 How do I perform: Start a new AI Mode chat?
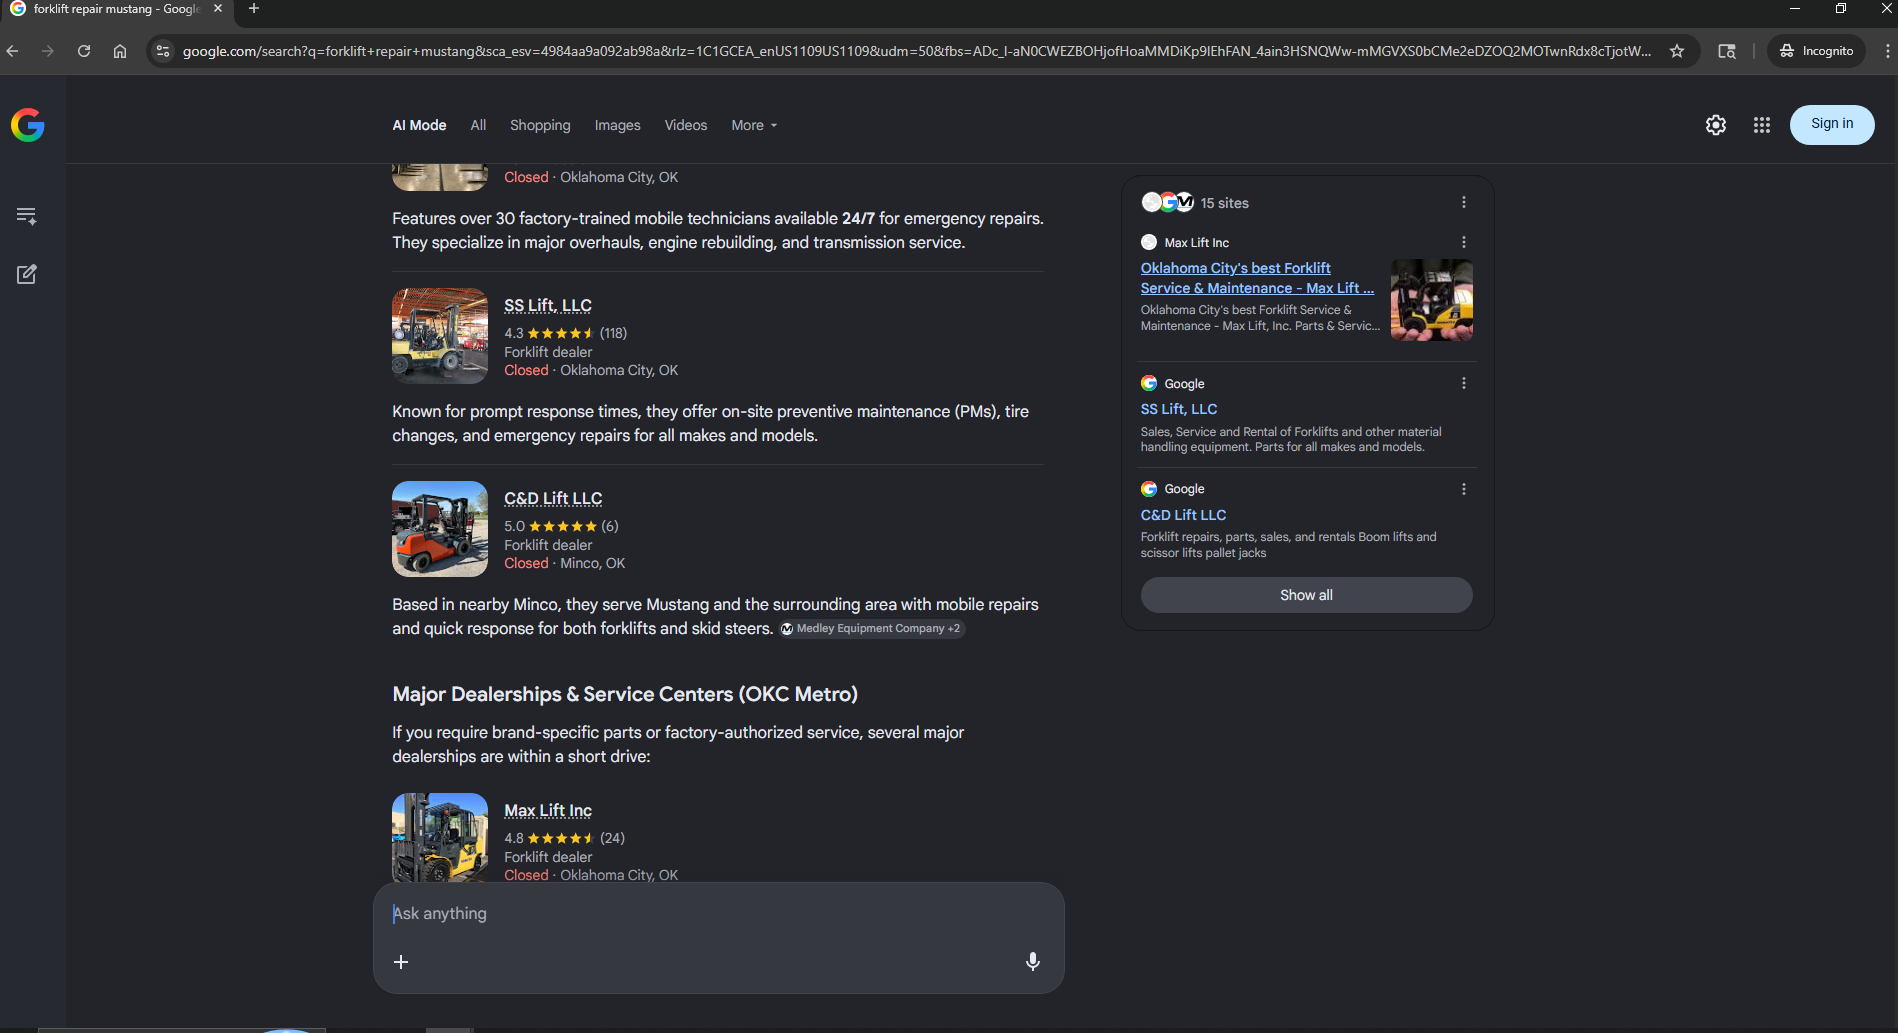[x=27, y=274]
